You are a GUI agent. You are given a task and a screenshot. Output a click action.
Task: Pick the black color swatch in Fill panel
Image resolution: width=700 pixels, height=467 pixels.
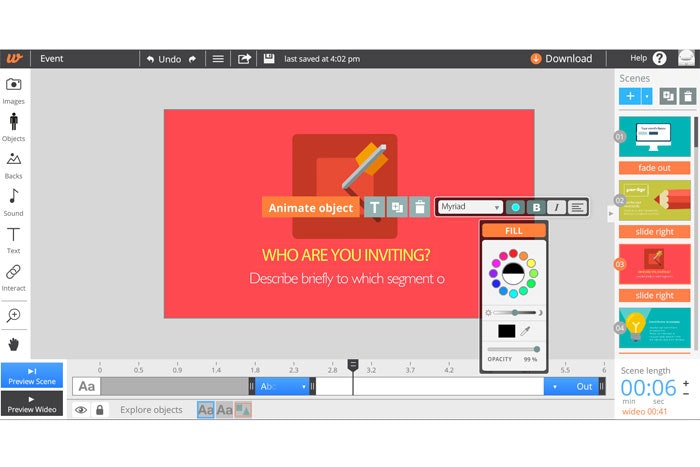point(506,330)
